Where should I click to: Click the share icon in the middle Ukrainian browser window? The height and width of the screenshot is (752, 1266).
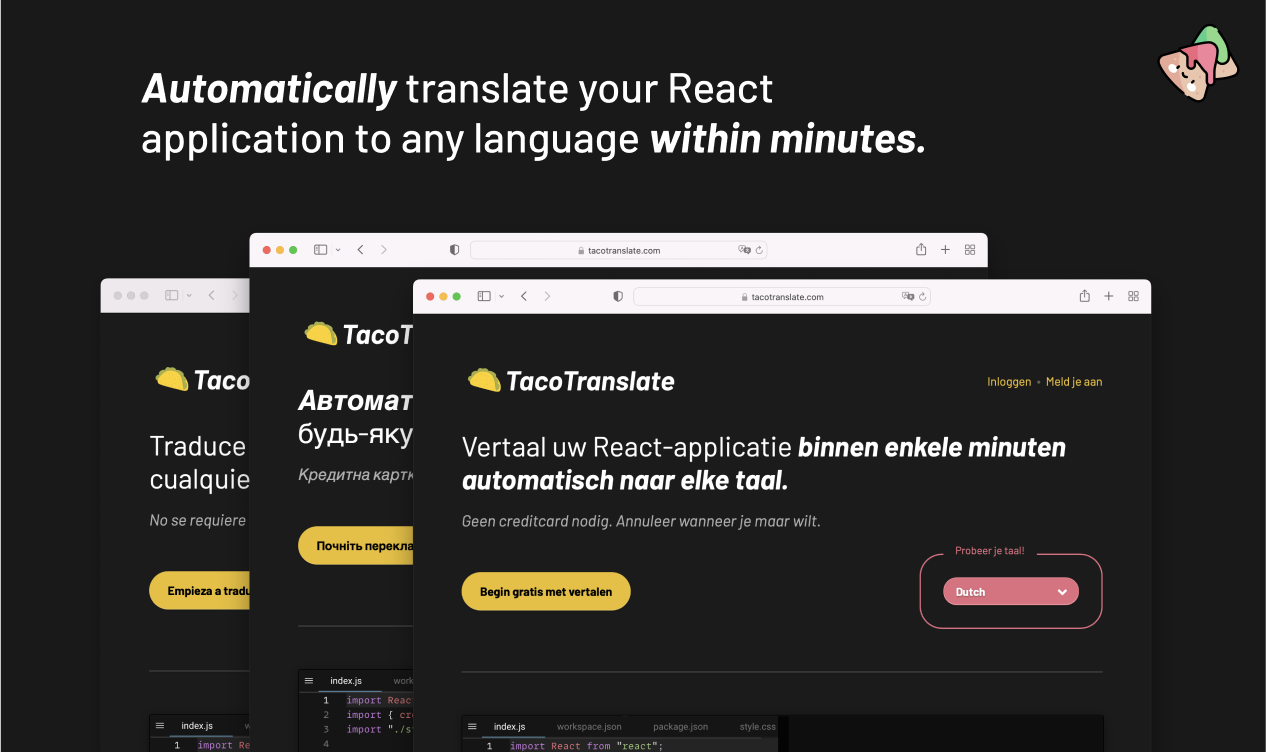pyautogui.click(x=921, y=250)
